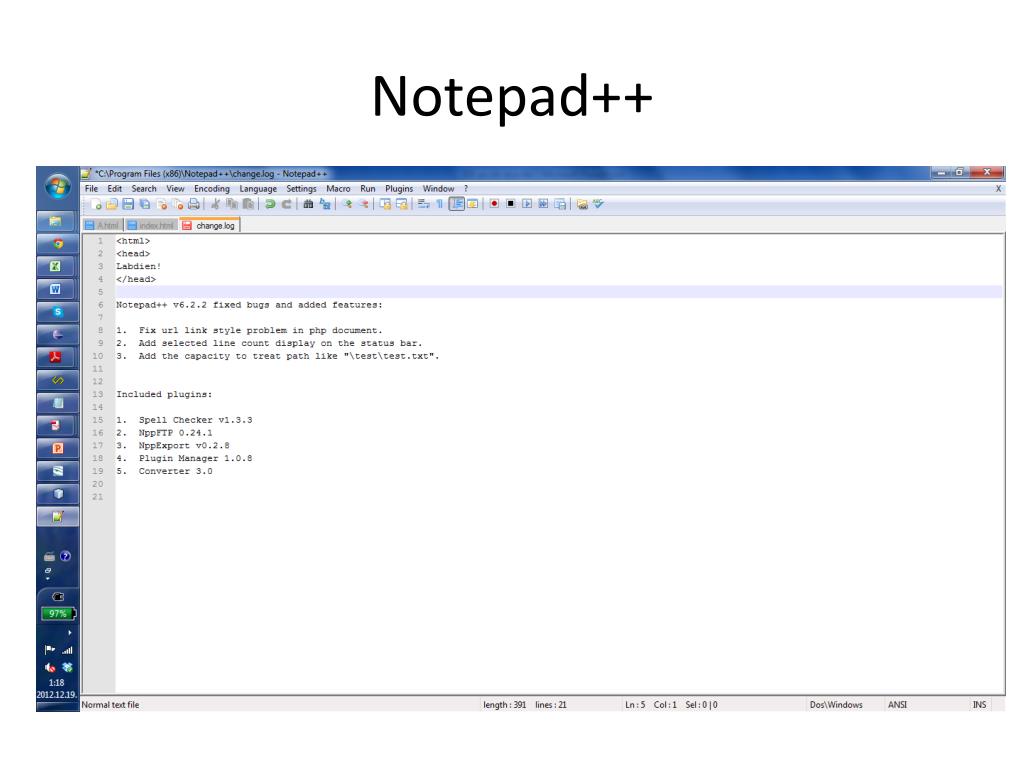Screen dimensions: 1024x768
Task: Click the Print toolbar icon
Action: pyautogui.click(x=194, y=204)
